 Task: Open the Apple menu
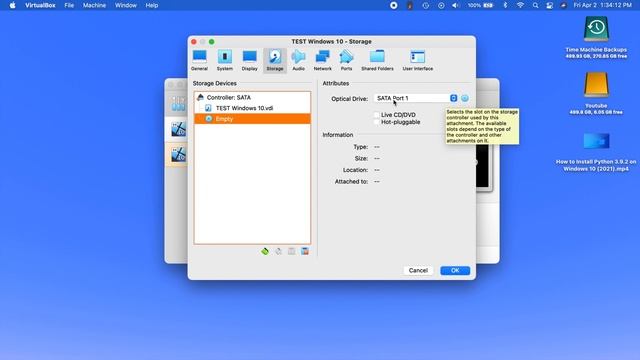tap(12, 5)
